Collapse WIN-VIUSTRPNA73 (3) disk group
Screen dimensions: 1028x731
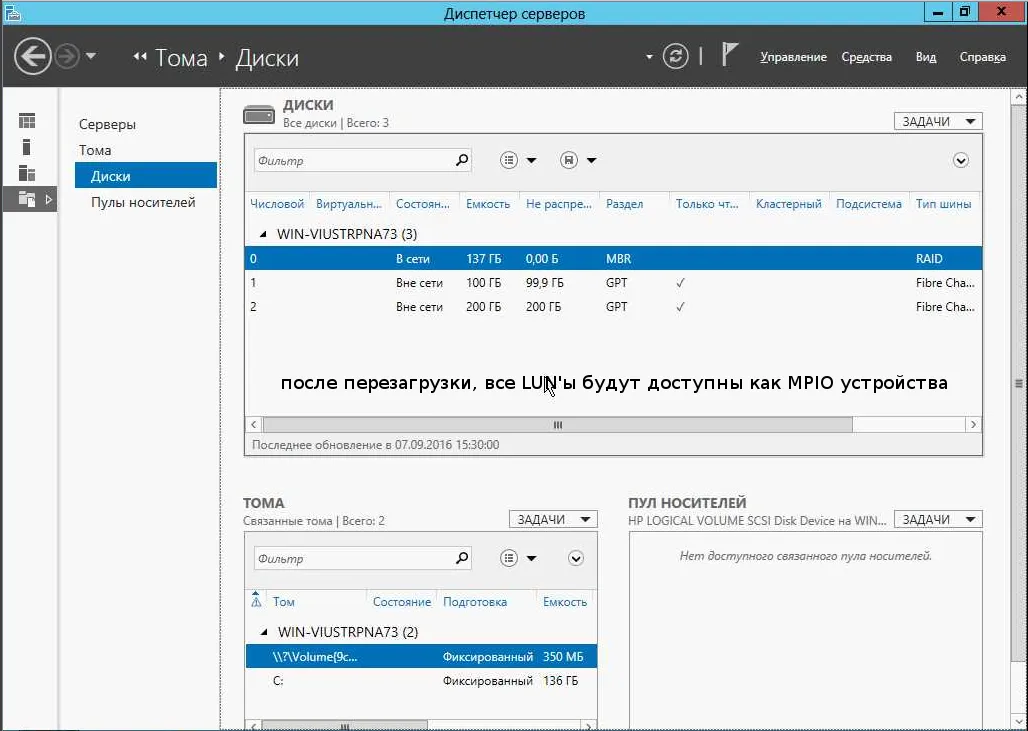[x=263, y=234]
